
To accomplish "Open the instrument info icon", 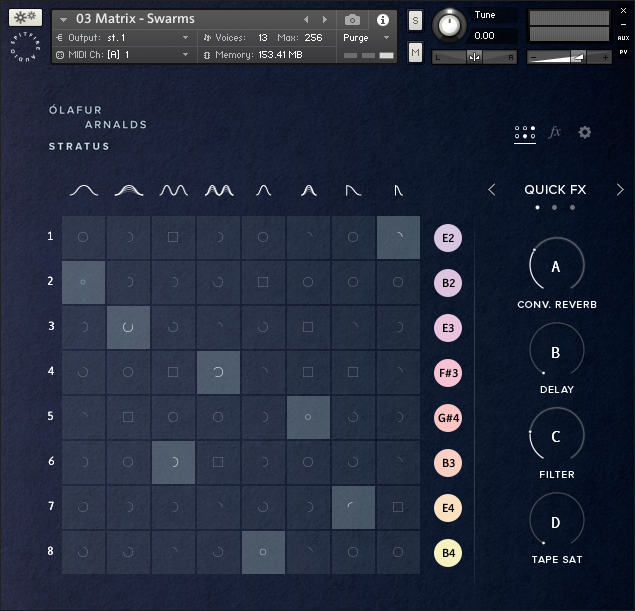I will point(382,20).
